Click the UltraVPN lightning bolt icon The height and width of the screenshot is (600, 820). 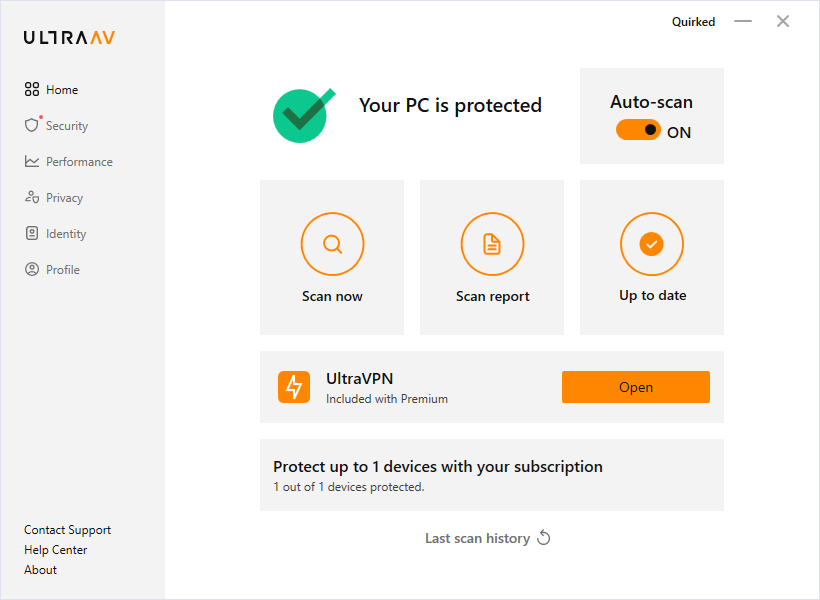[x=294, y=387]
